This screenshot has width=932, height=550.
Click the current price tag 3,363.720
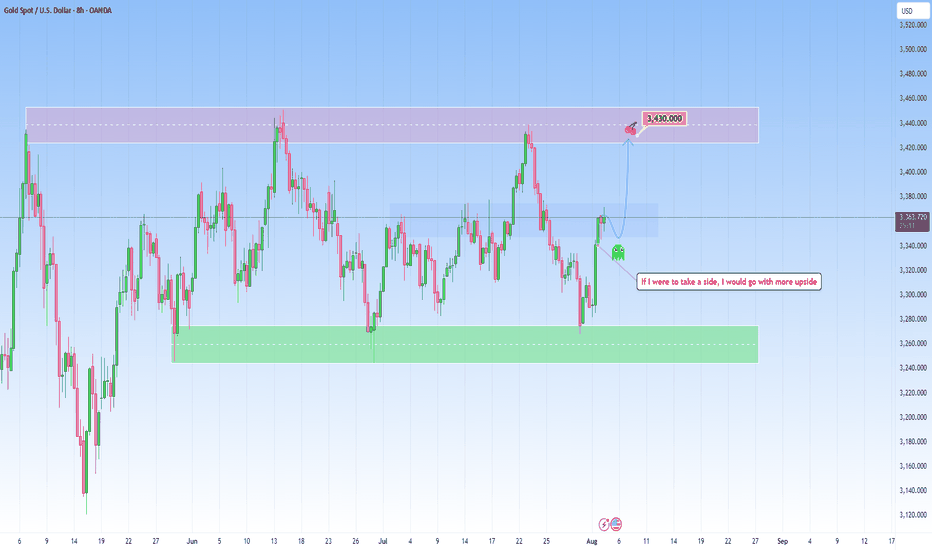pos(912,221)
